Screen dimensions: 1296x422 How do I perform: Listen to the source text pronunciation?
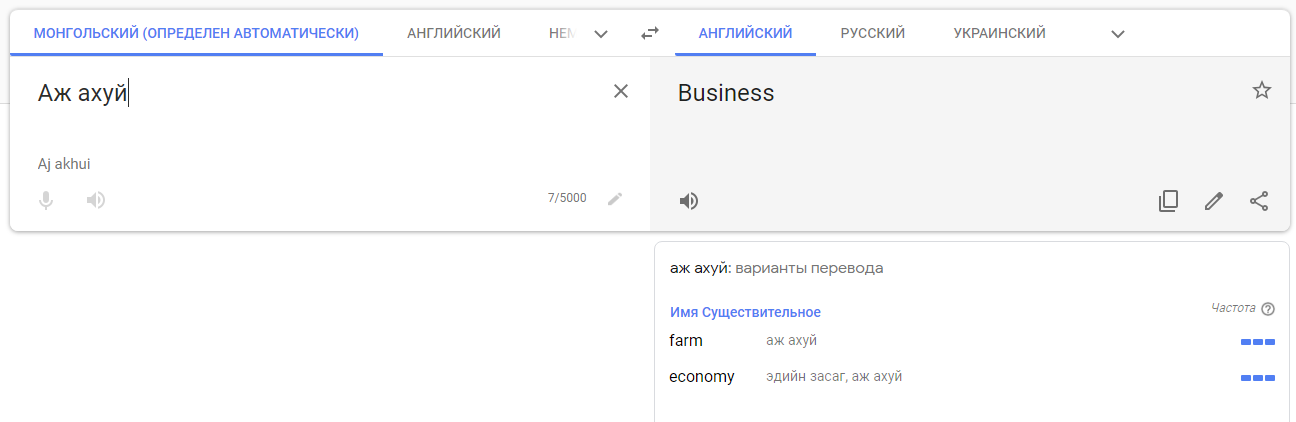(95, 200)
